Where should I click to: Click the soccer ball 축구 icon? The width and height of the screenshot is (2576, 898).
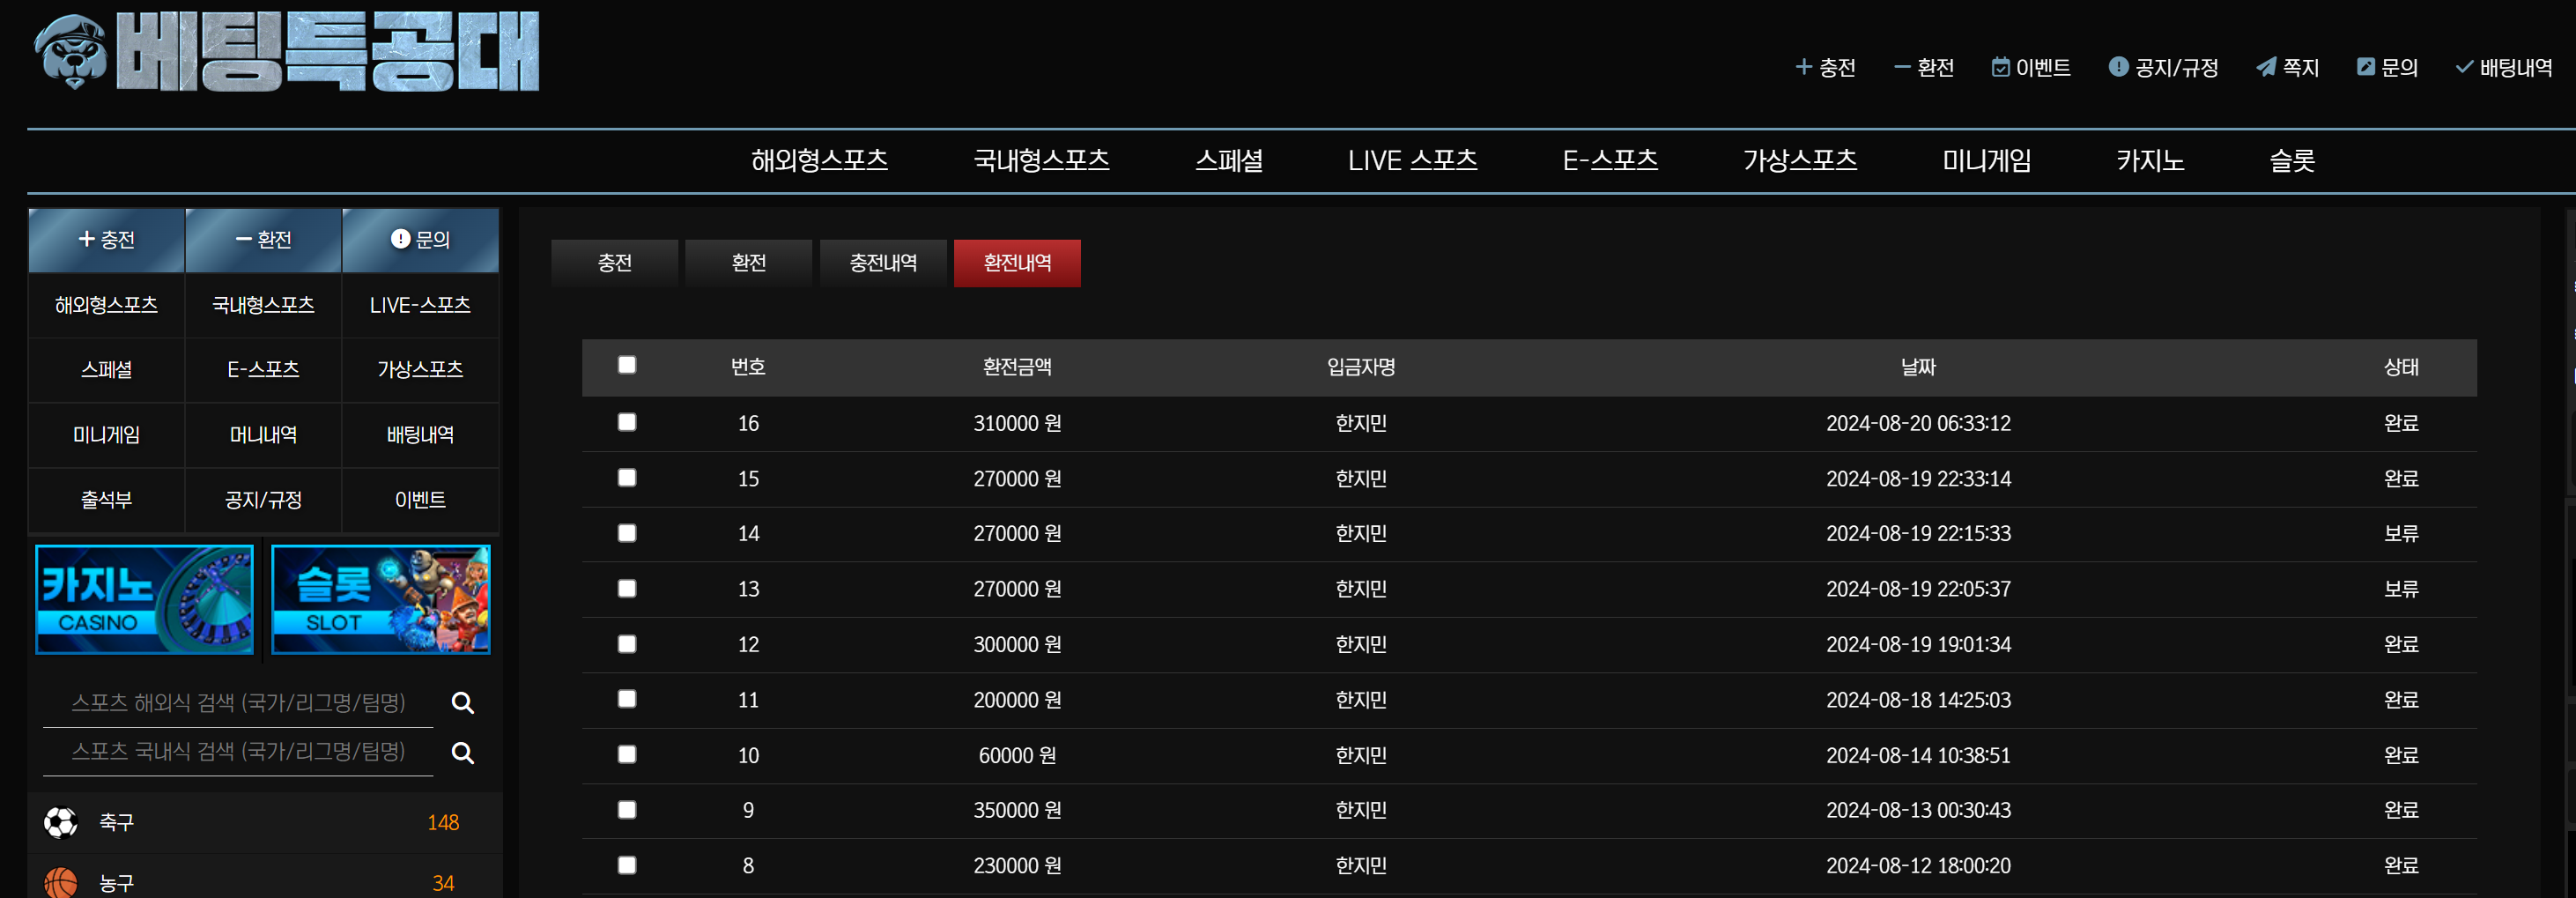(61, 822)
